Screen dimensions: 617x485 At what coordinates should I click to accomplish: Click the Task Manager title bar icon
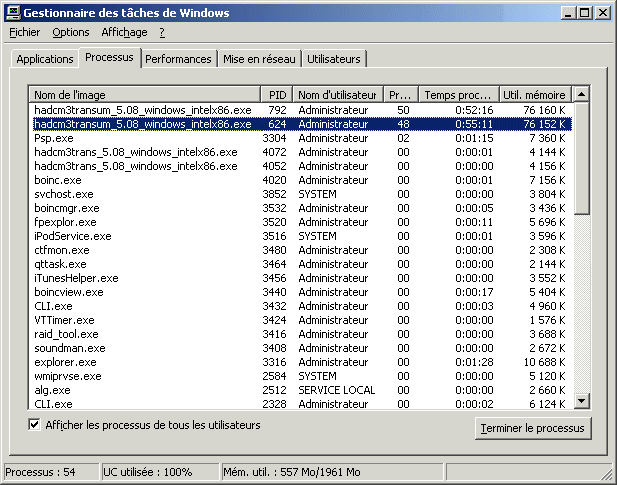tap(14, 13)
